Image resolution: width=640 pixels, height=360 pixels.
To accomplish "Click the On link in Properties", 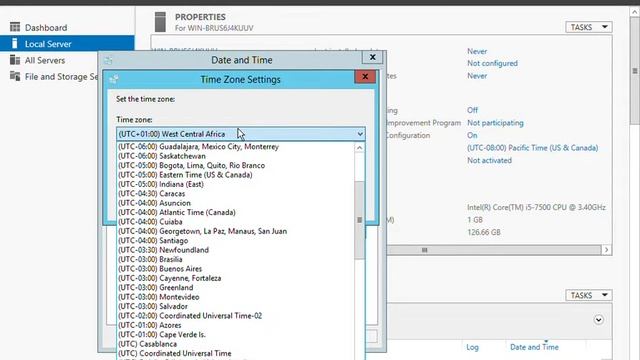I will click(472, 135).
